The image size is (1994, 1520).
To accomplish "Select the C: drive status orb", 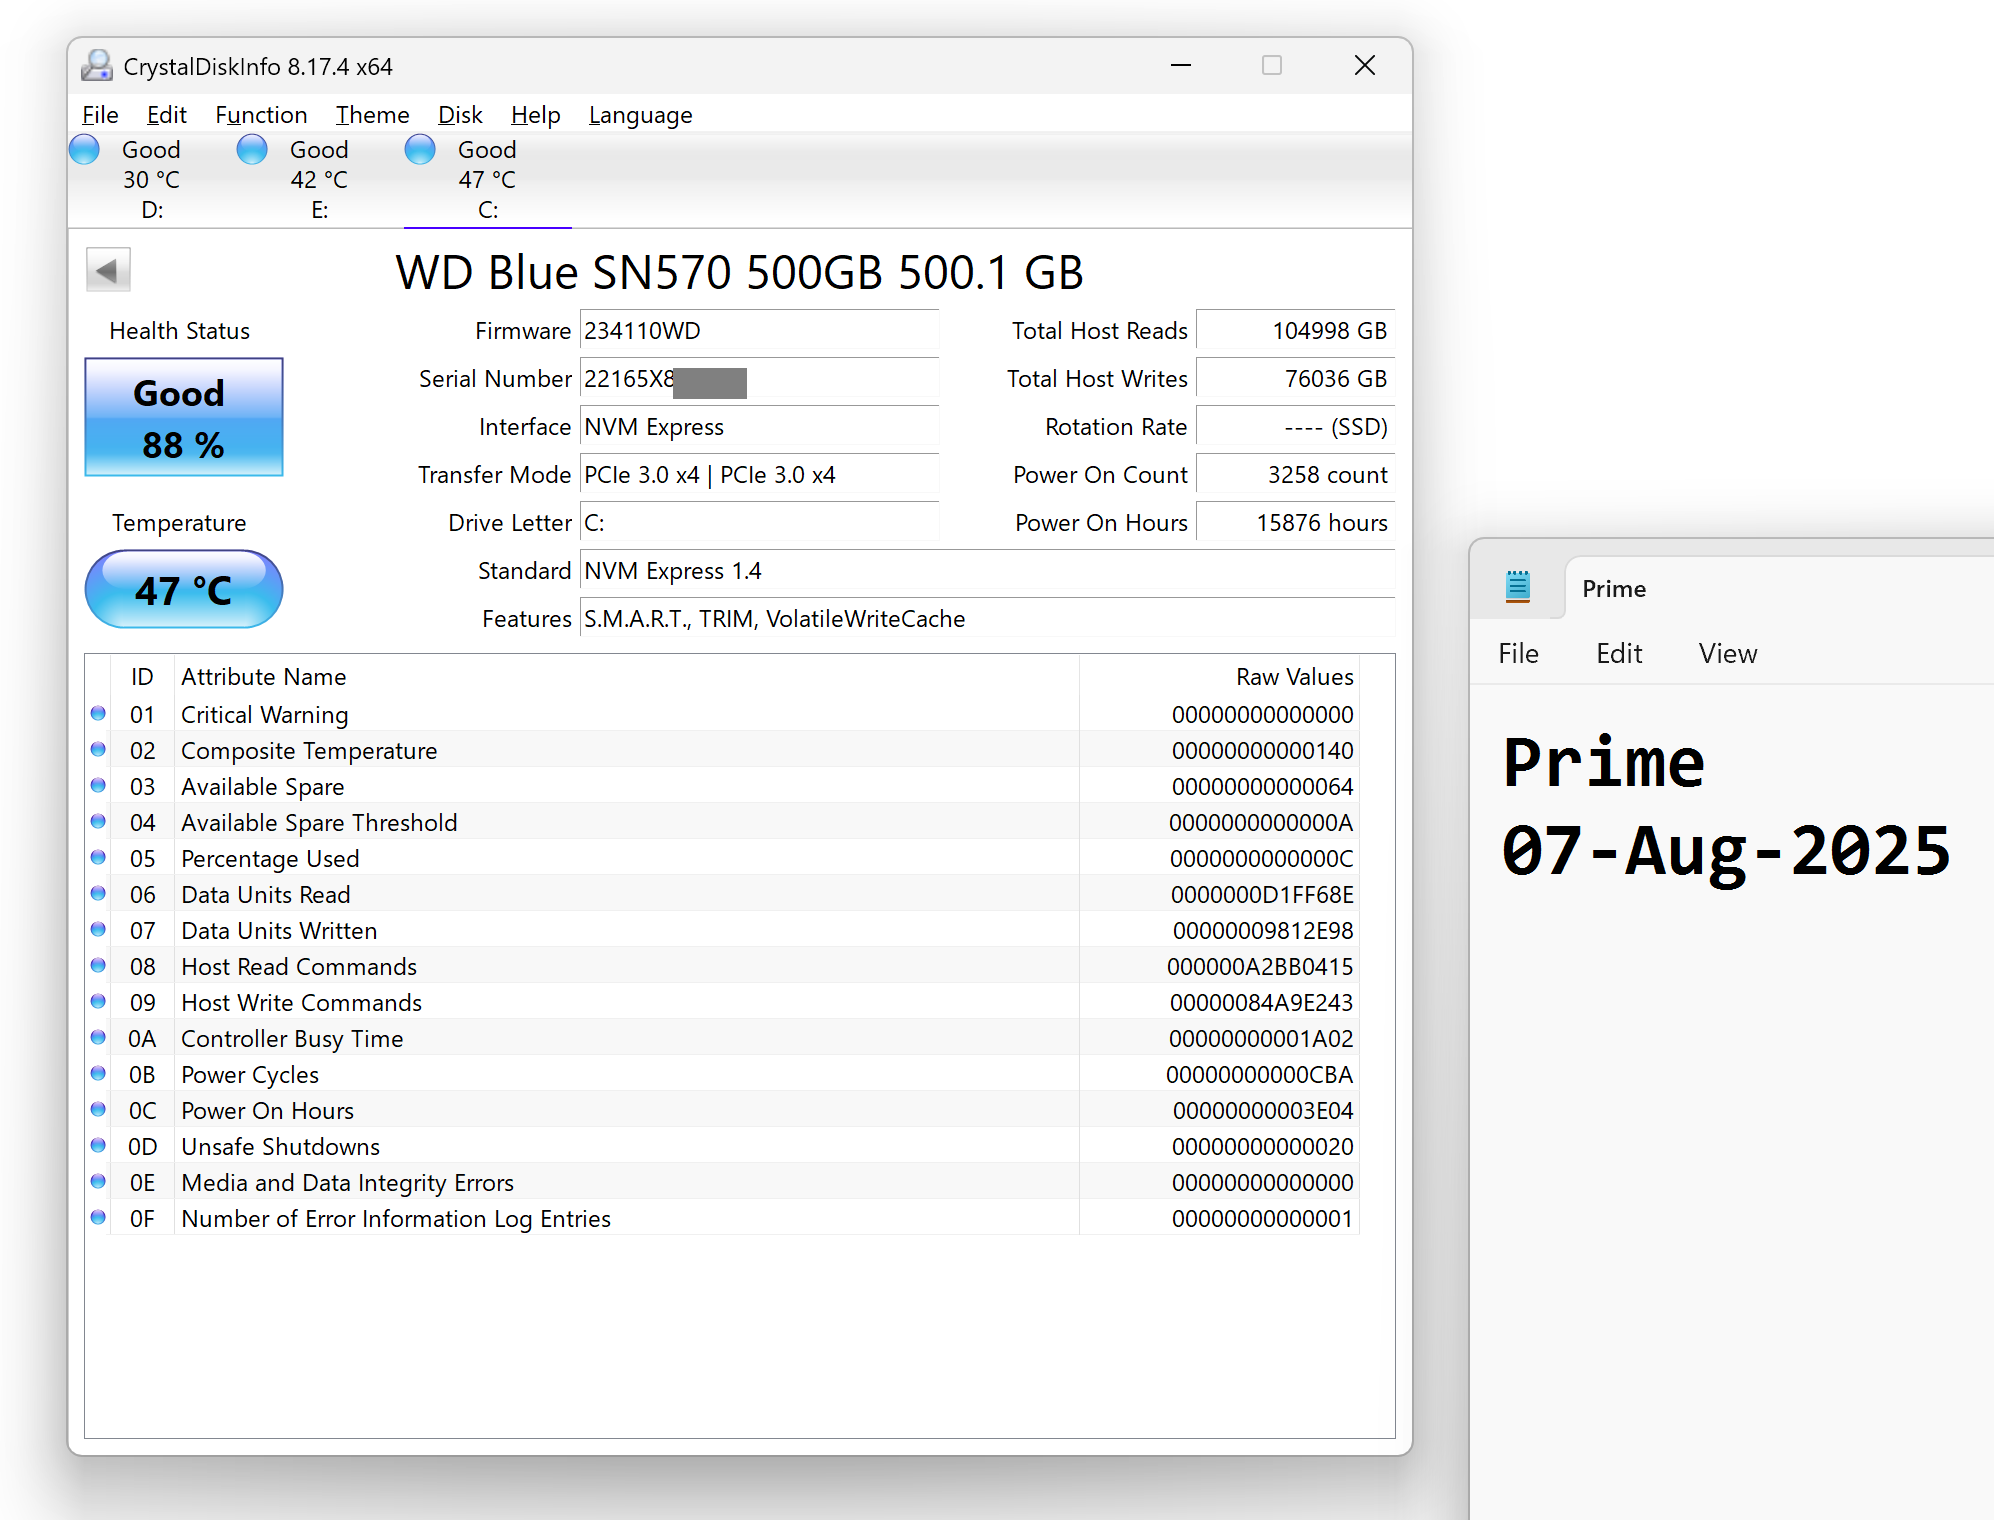I will point(420,150).
